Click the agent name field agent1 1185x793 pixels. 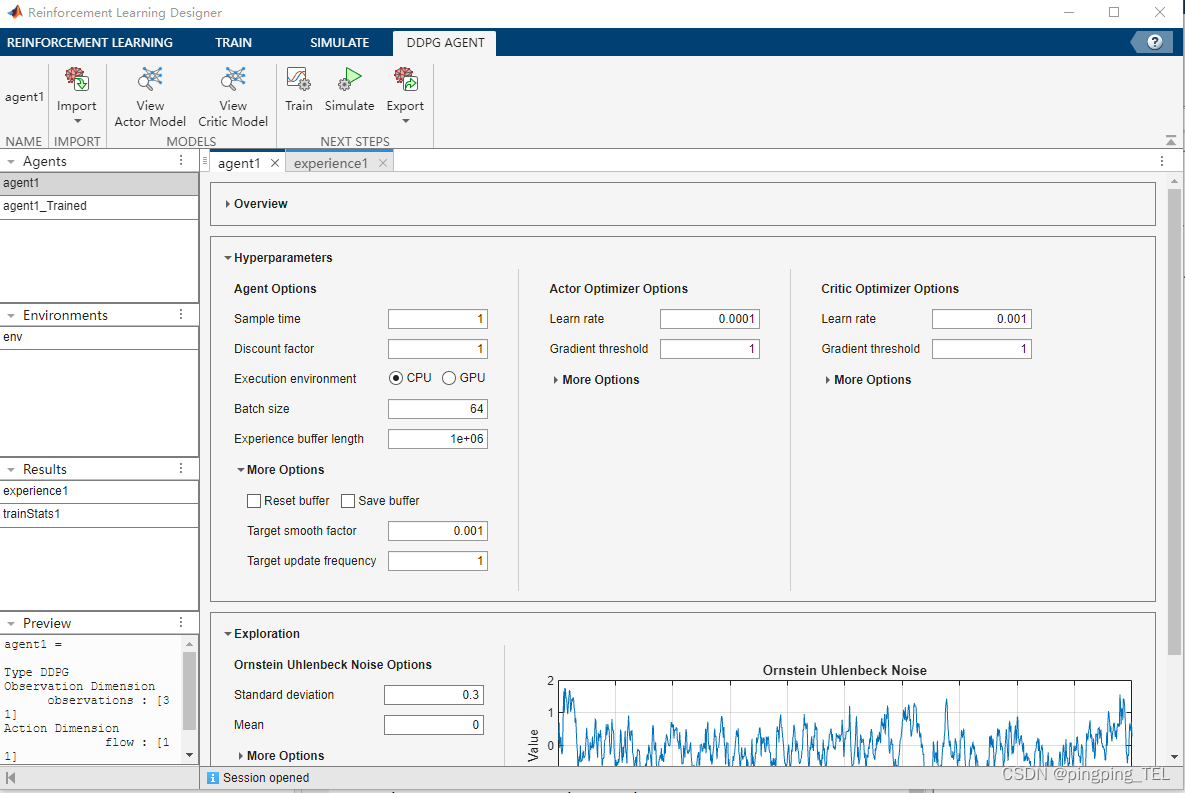(x=24, y=97)
